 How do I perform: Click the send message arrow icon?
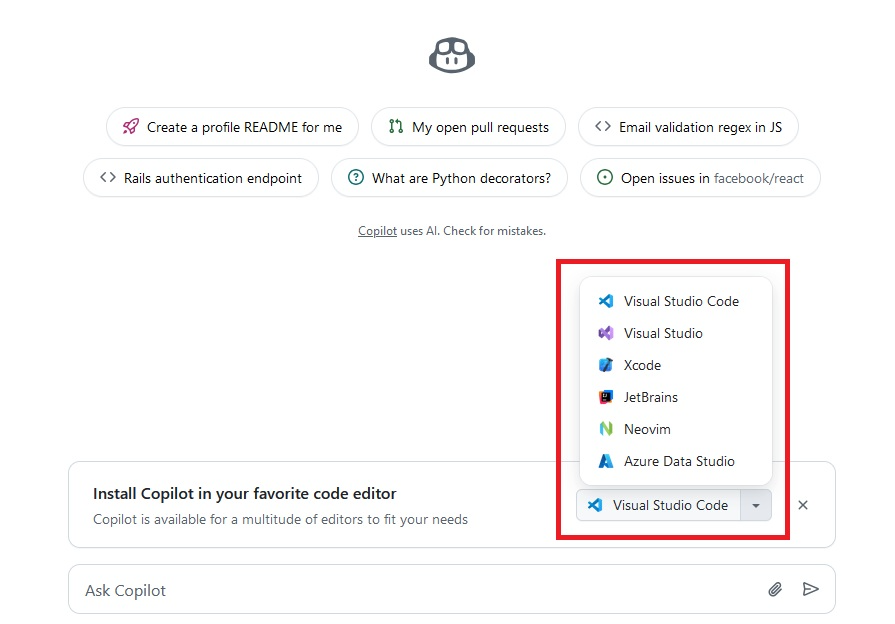pos(811,590)
